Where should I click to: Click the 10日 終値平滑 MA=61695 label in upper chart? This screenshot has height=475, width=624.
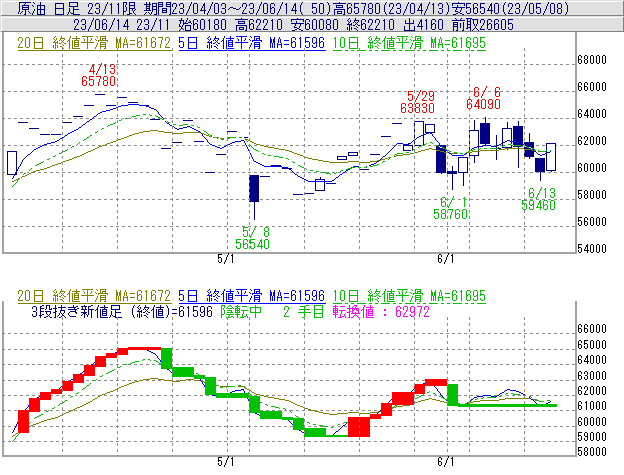tap(409, 43)
